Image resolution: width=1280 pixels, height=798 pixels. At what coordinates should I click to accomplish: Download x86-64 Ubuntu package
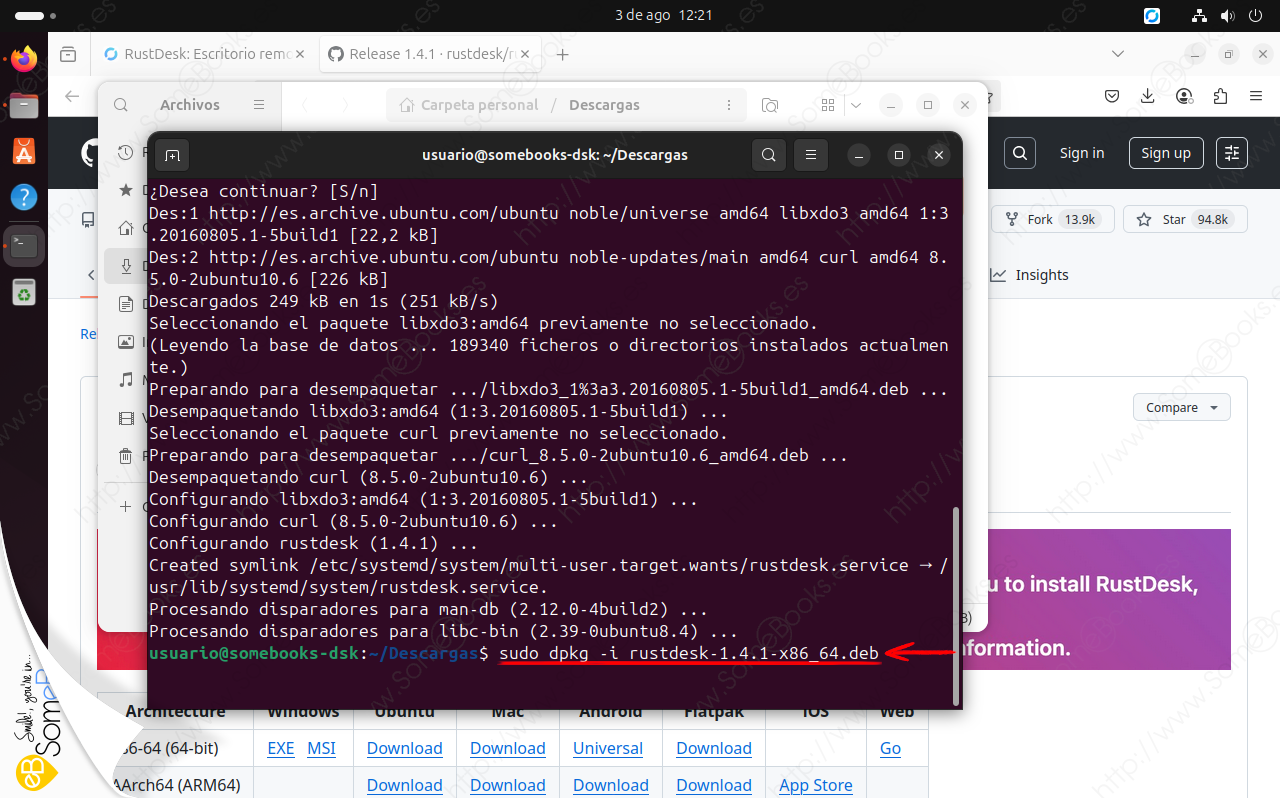(404, 748)
